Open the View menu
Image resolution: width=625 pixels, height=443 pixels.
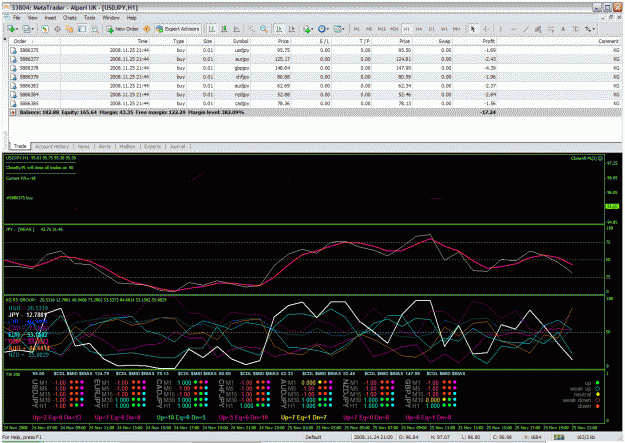click(32, 18)
